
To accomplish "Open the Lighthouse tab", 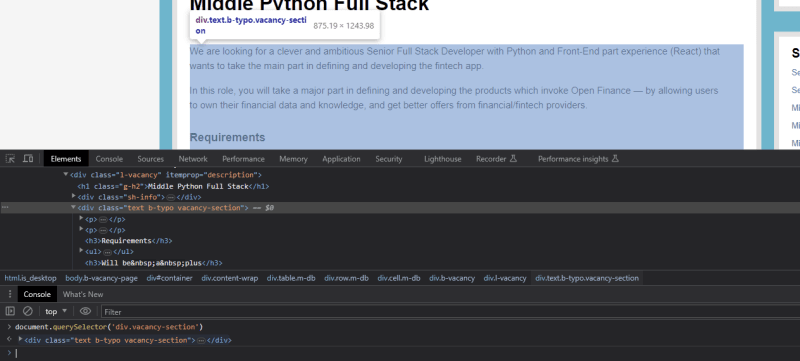I will [442, 159].
